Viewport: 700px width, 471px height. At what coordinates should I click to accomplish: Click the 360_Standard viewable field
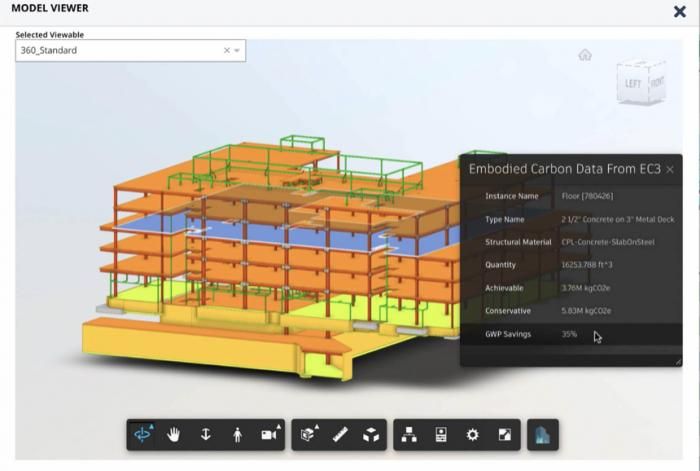[130, 50]
